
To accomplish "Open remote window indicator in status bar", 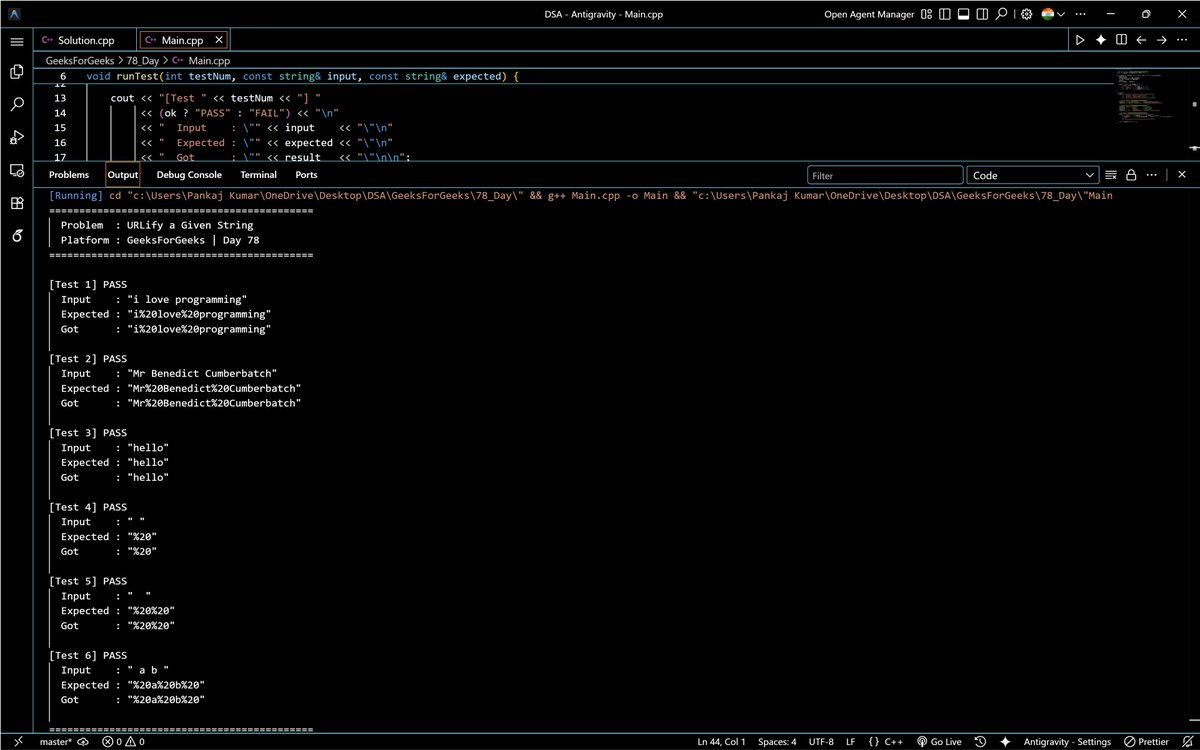I will point(17,742).
